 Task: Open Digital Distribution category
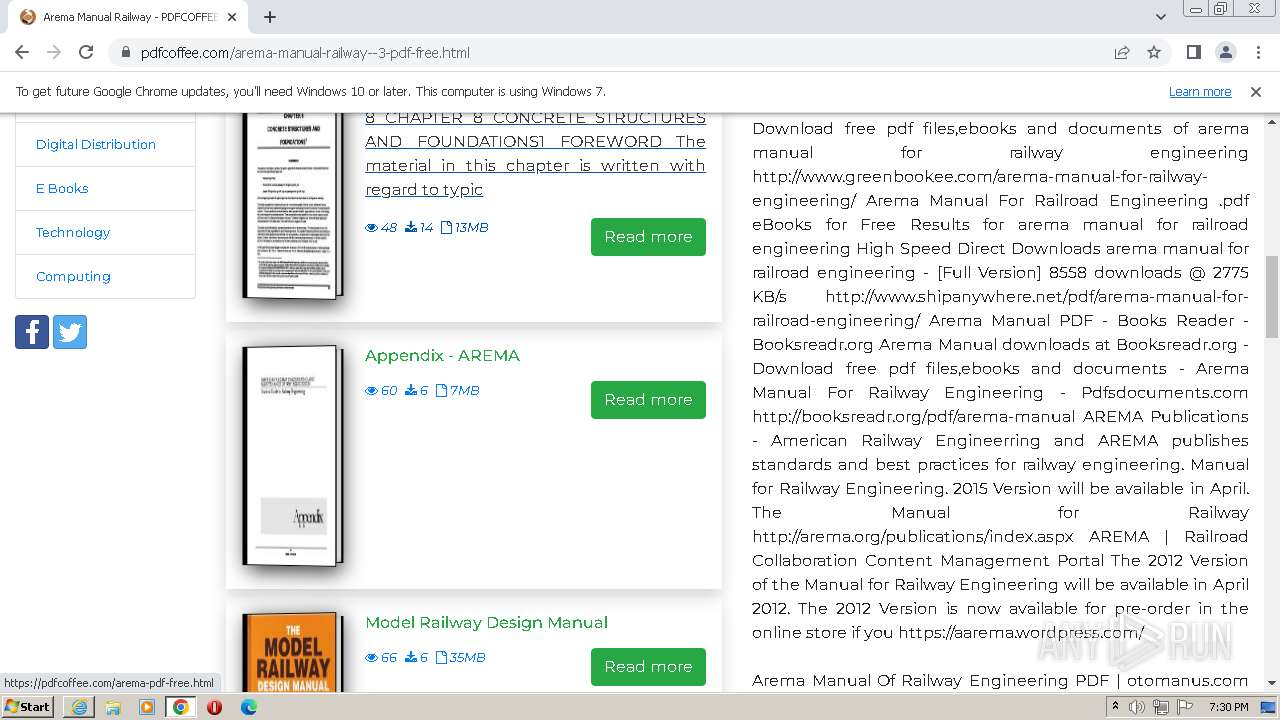pyautogui.click(x=96, y=144)
